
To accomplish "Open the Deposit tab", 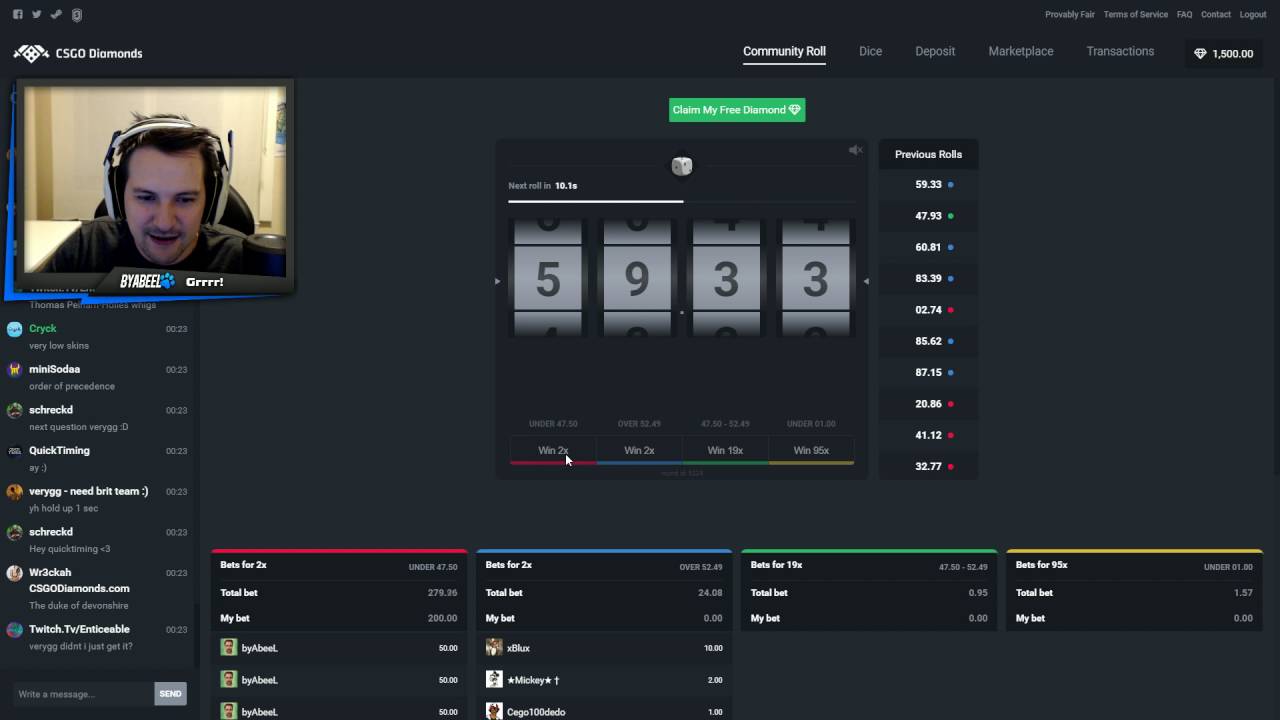I will point(935,52).
